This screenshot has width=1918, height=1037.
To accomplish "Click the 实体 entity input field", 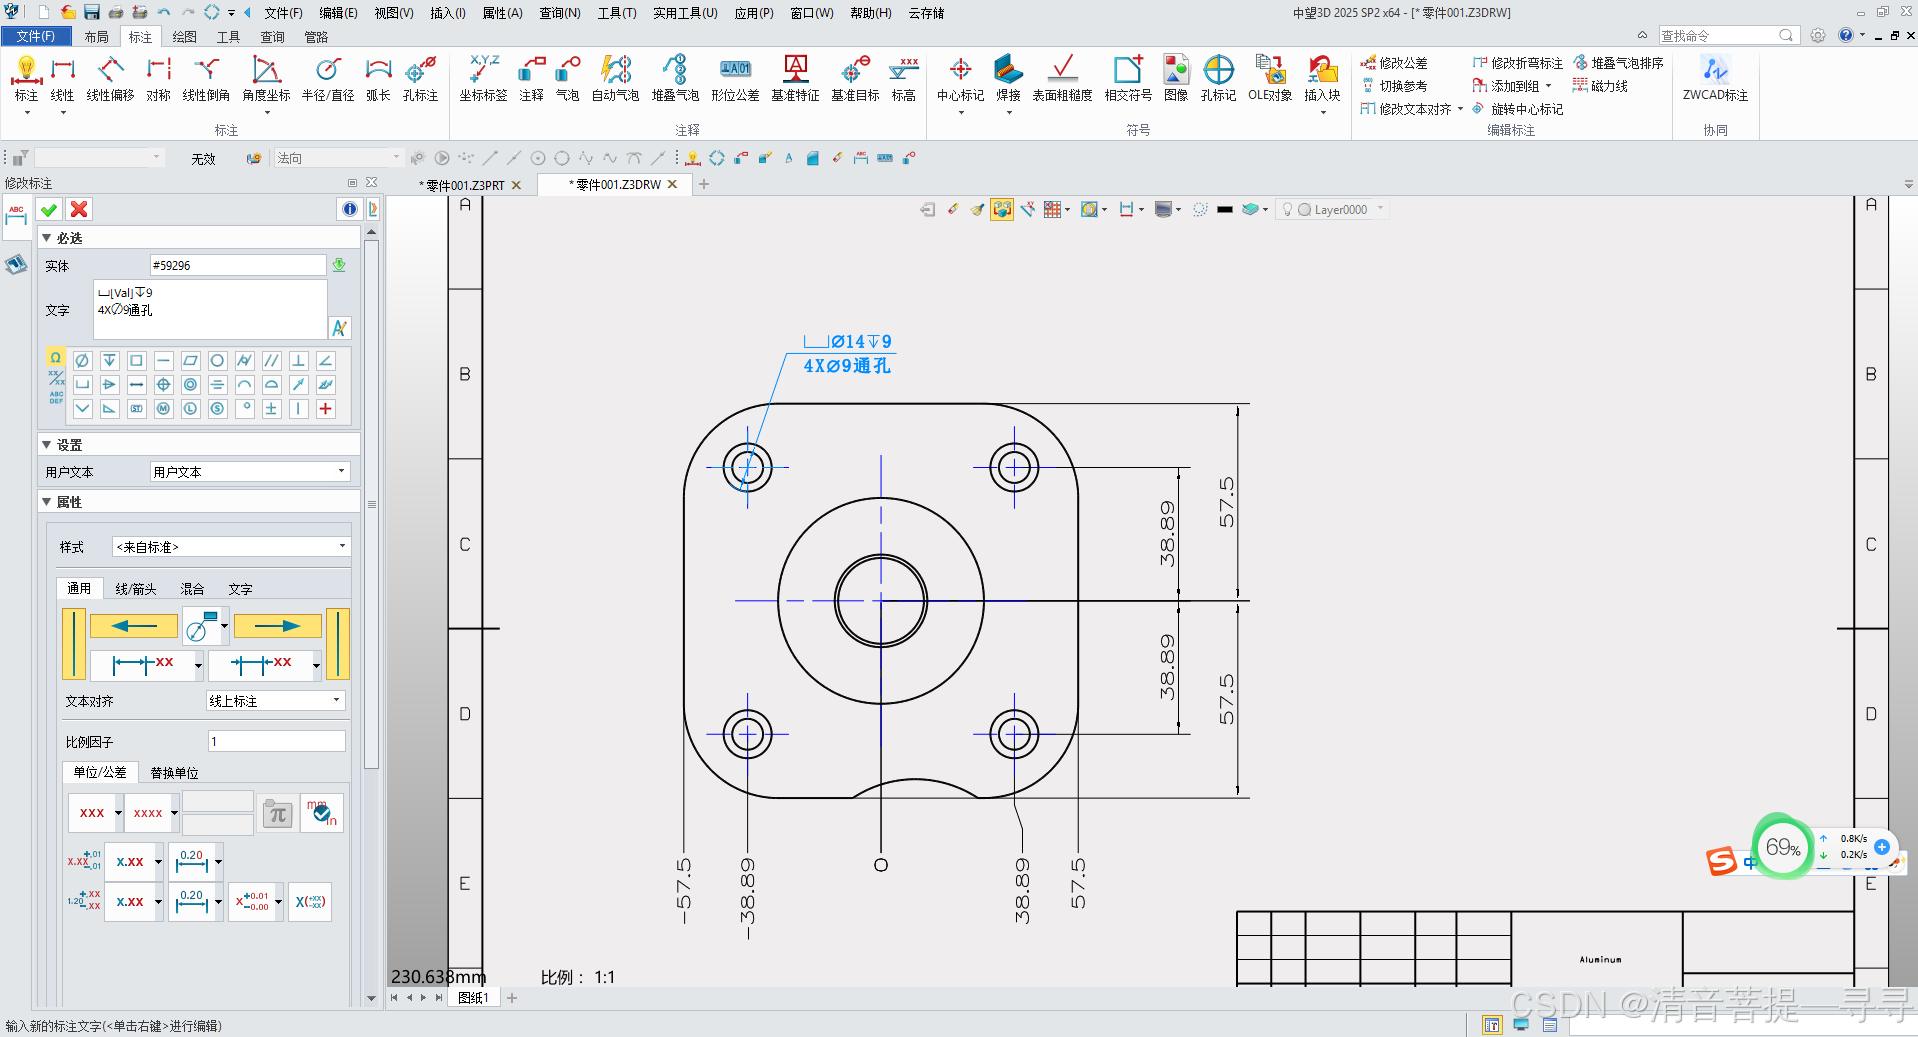I will [238, 265].
